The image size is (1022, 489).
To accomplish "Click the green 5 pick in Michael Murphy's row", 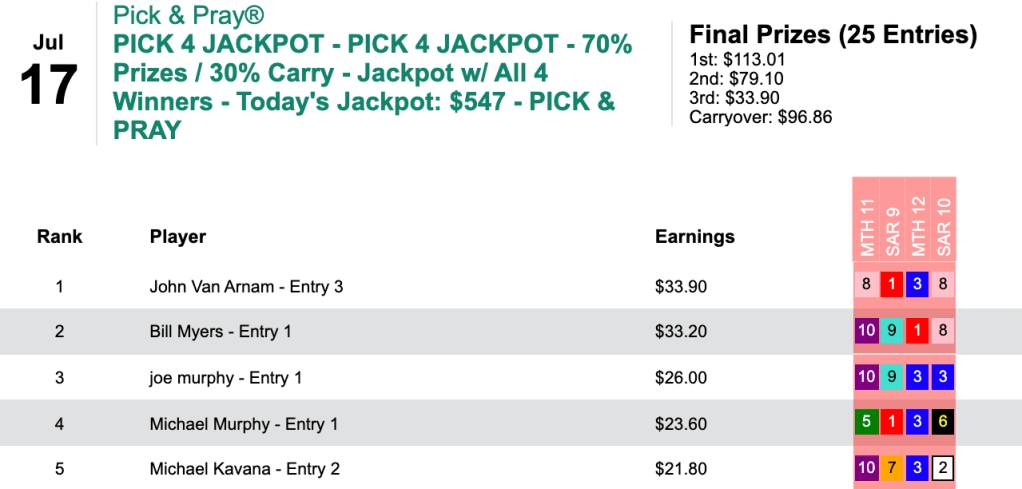I will click(x=867, y=424).
